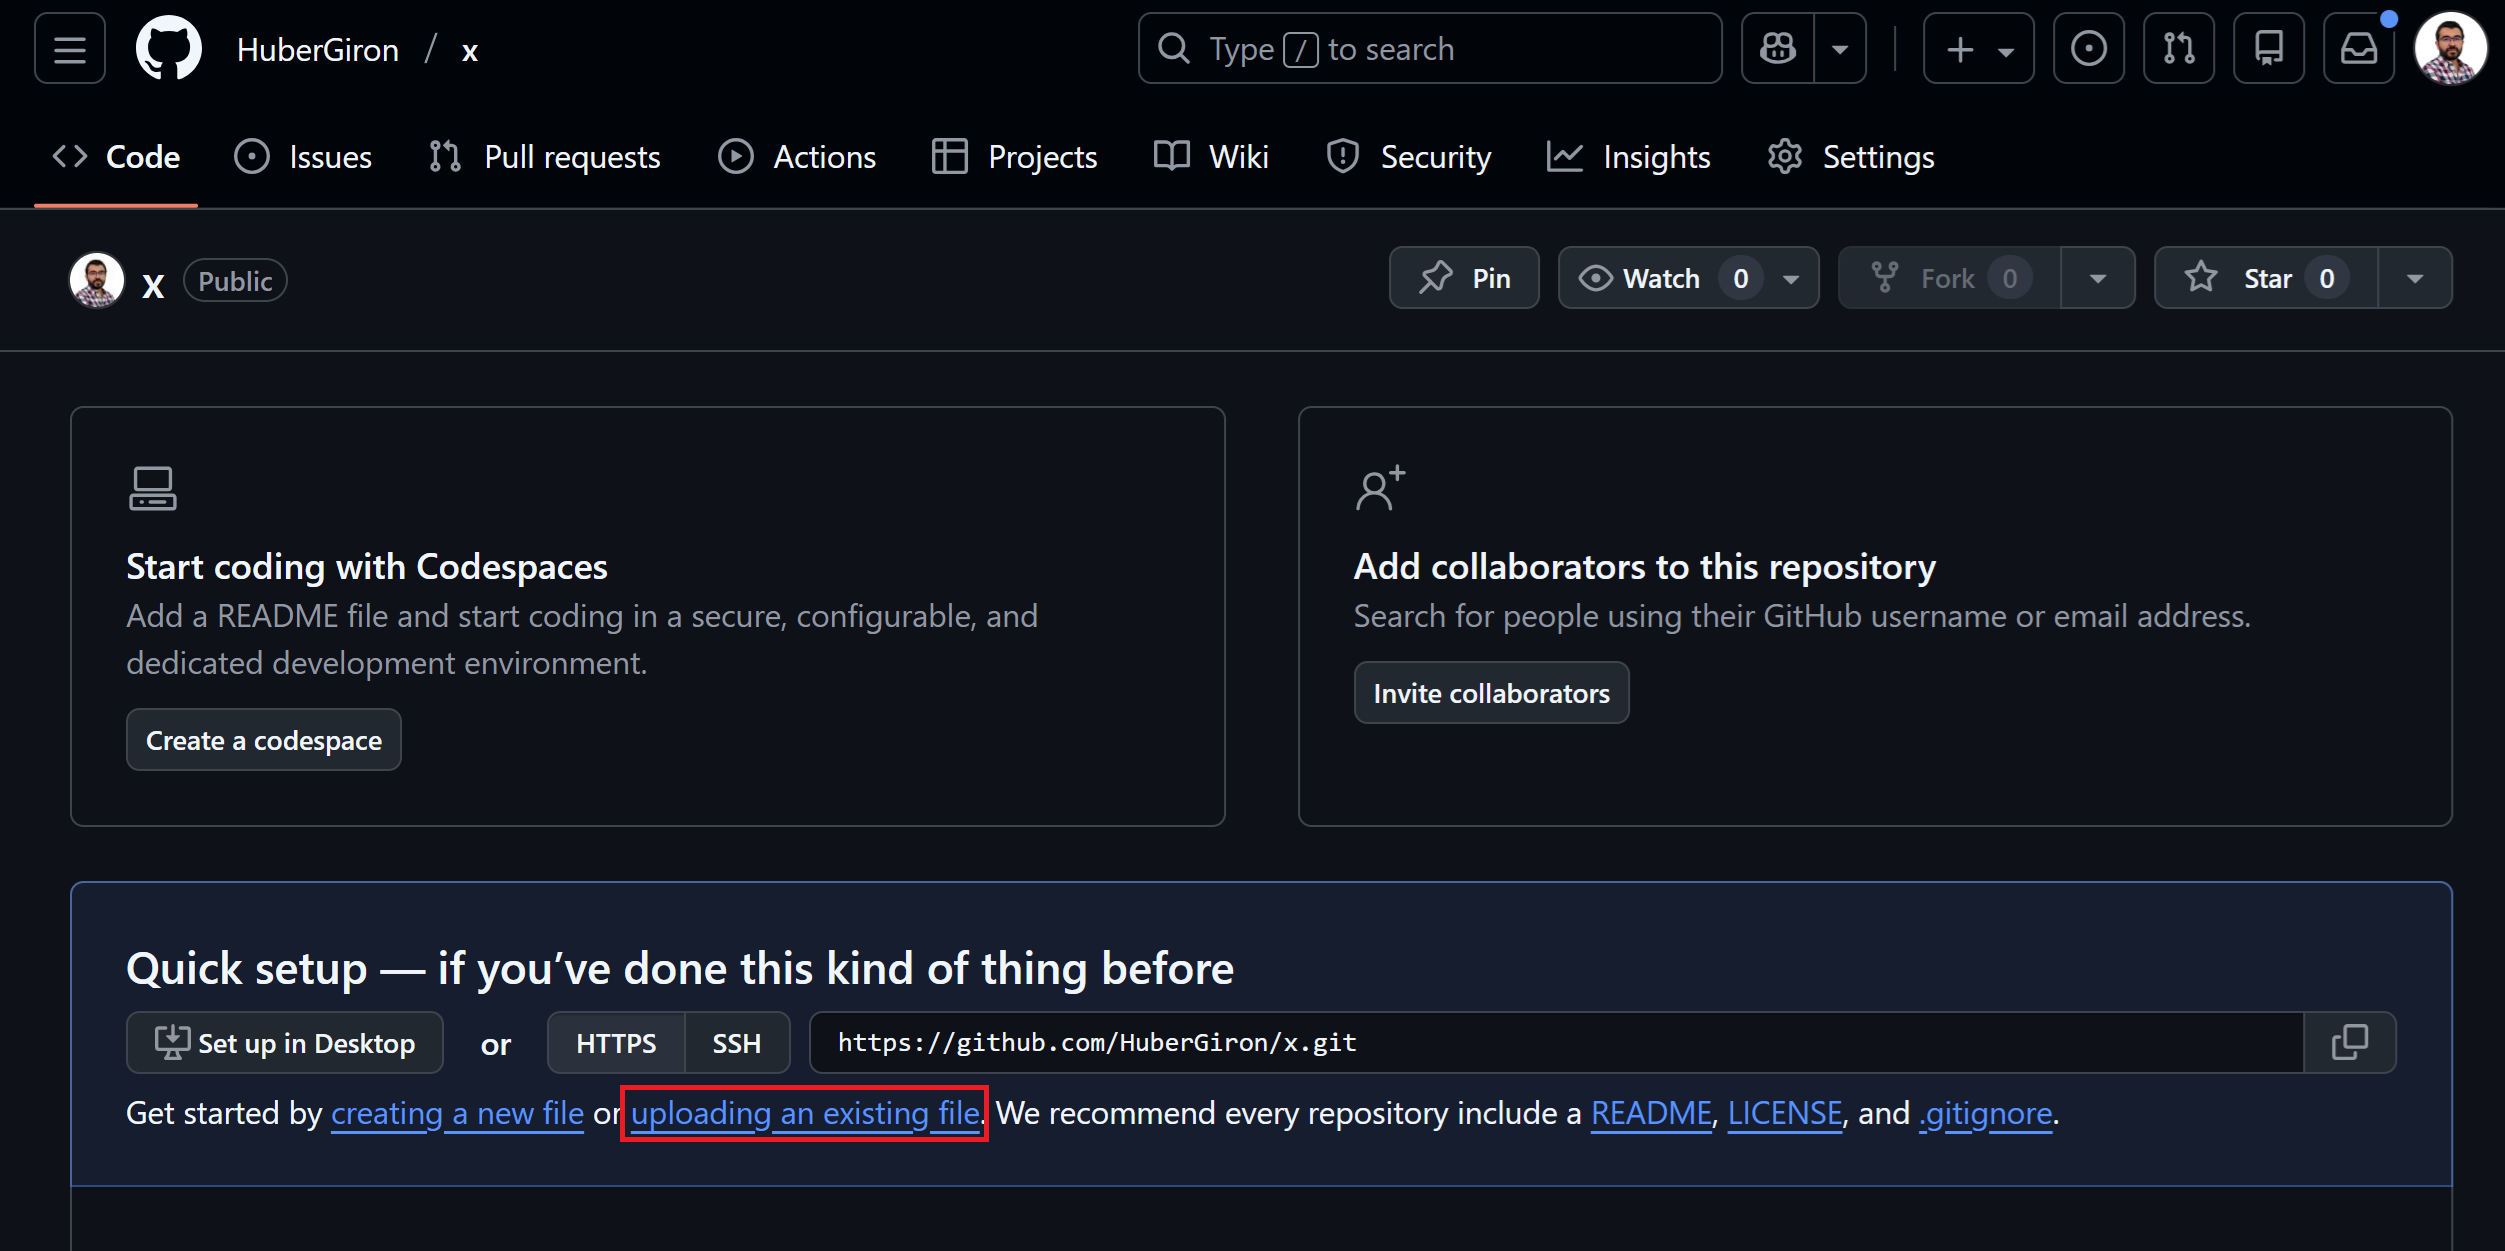This screenshot has height=1251, width=2505.
Task: Open the hamburger navigation menu
Action: click(x=69, y=49)
